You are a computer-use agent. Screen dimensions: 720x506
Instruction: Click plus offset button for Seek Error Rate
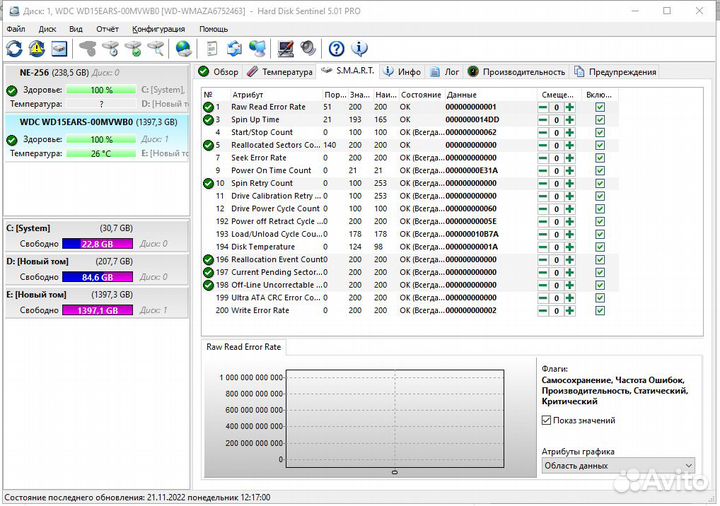[x=570, y=158]
